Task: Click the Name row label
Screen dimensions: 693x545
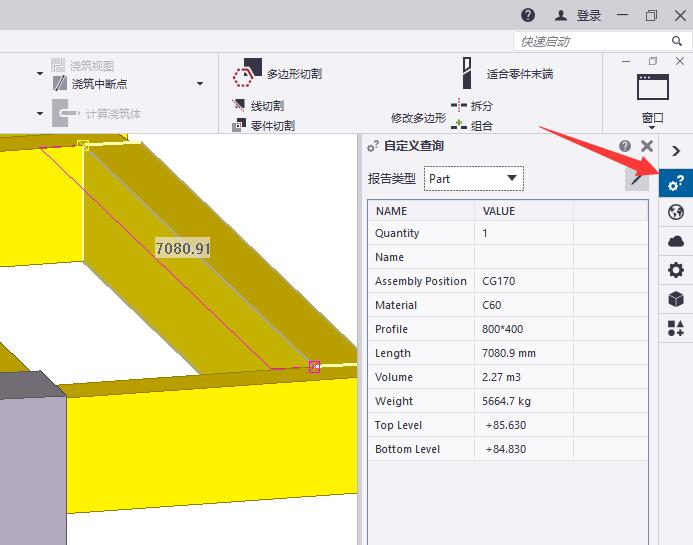Action: [x=389, y=257]
